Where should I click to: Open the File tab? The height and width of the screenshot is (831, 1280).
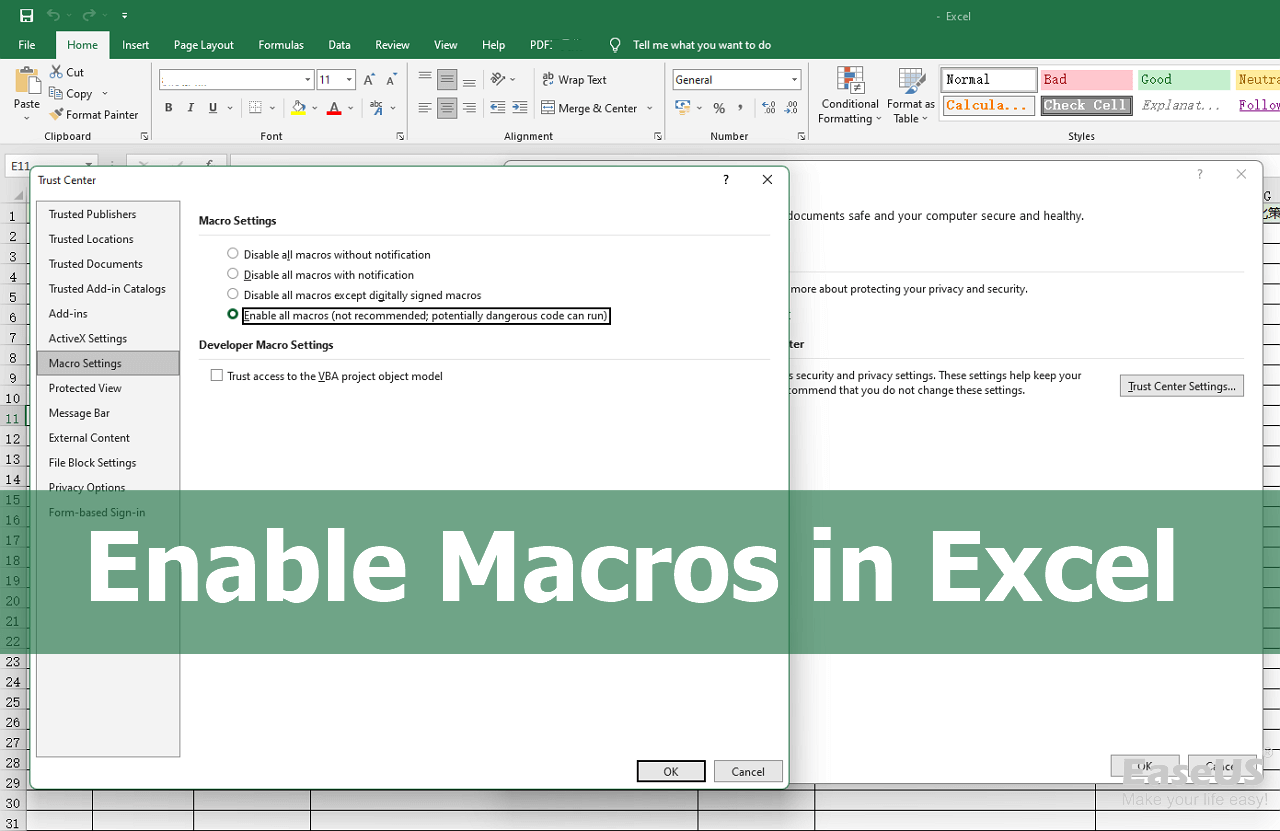pos(27,45)
